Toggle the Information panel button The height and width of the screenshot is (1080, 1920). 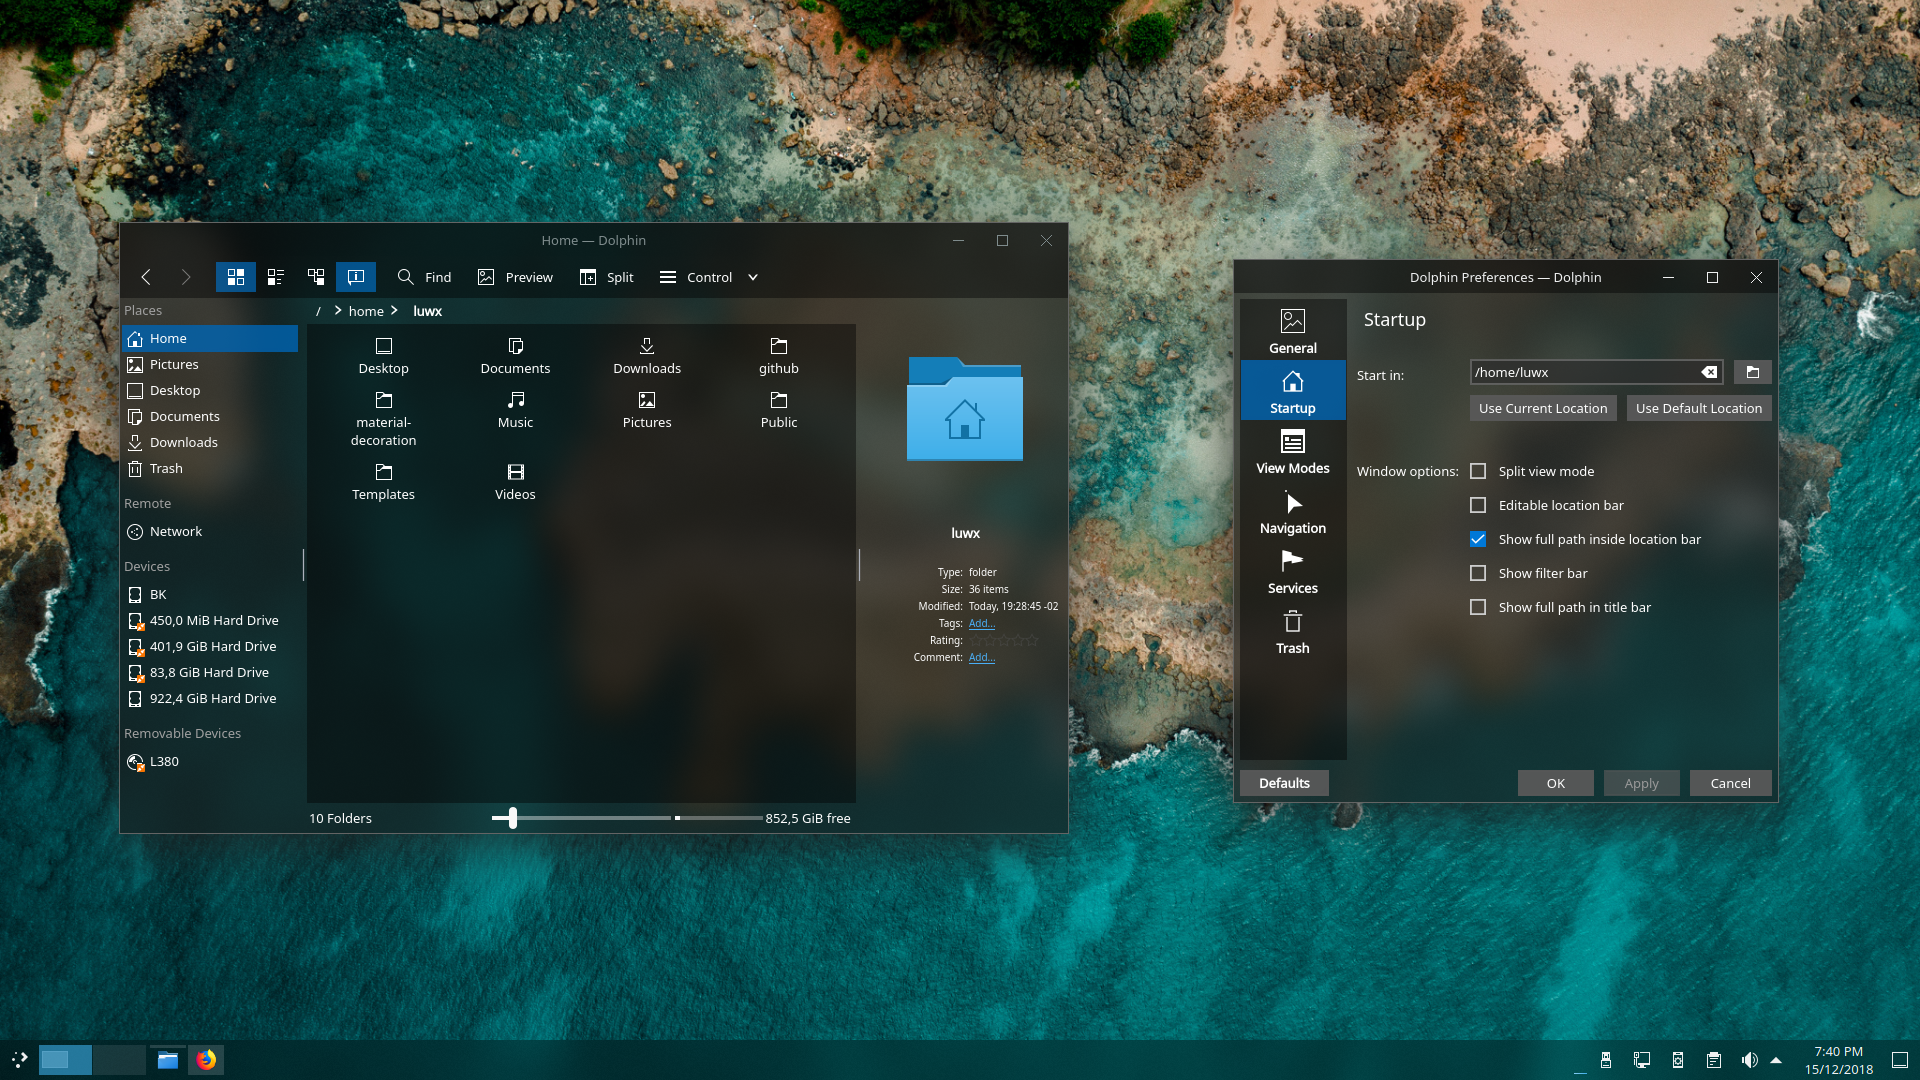(356, 277)
